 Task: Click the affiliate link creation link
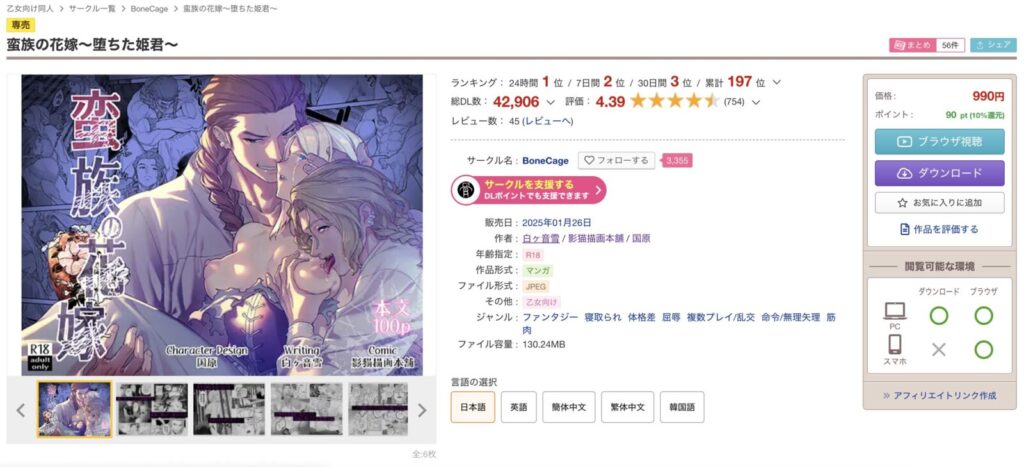coord(939,395)
